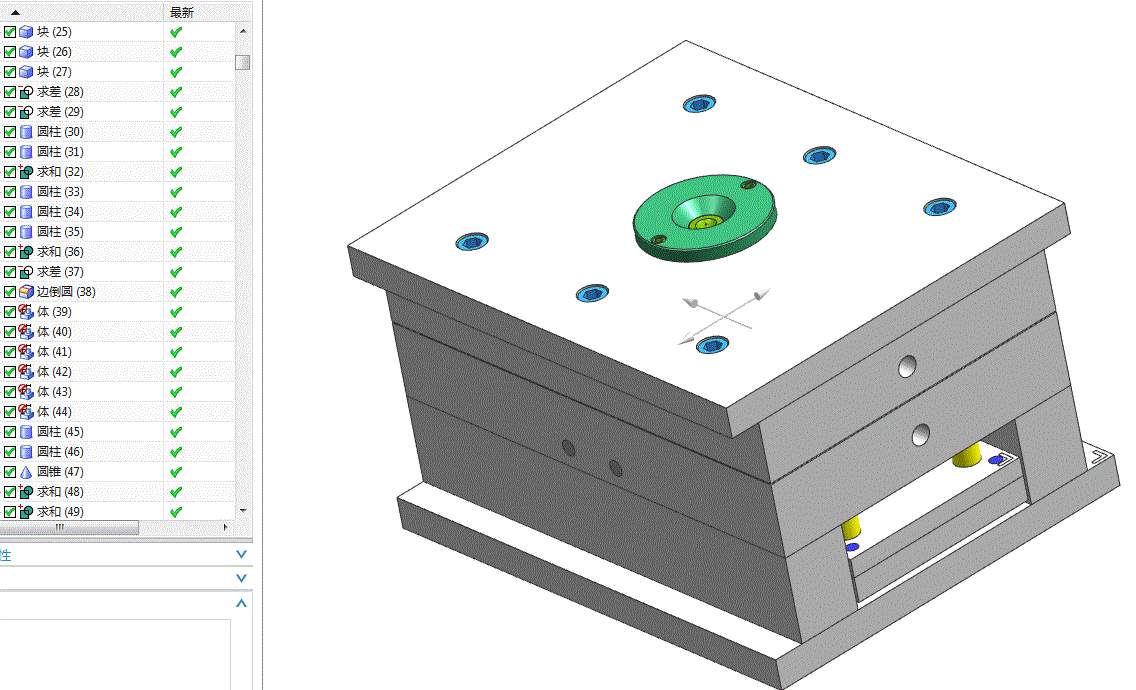The height and width of the screenshot is (690, 1136).
Task: Click the body icon of 体 (42)
Action: tap(26, 372)
